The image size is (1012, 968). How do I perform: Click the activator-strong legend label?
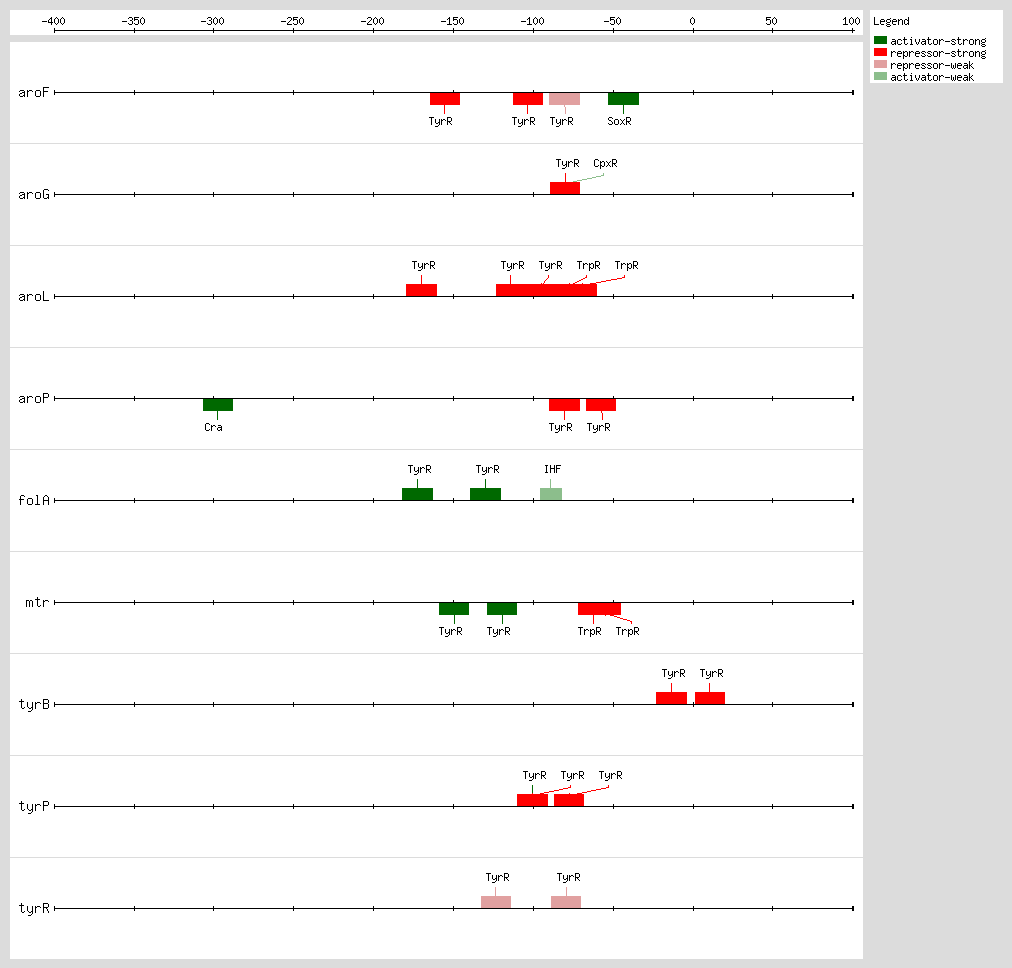pos(938,41)
